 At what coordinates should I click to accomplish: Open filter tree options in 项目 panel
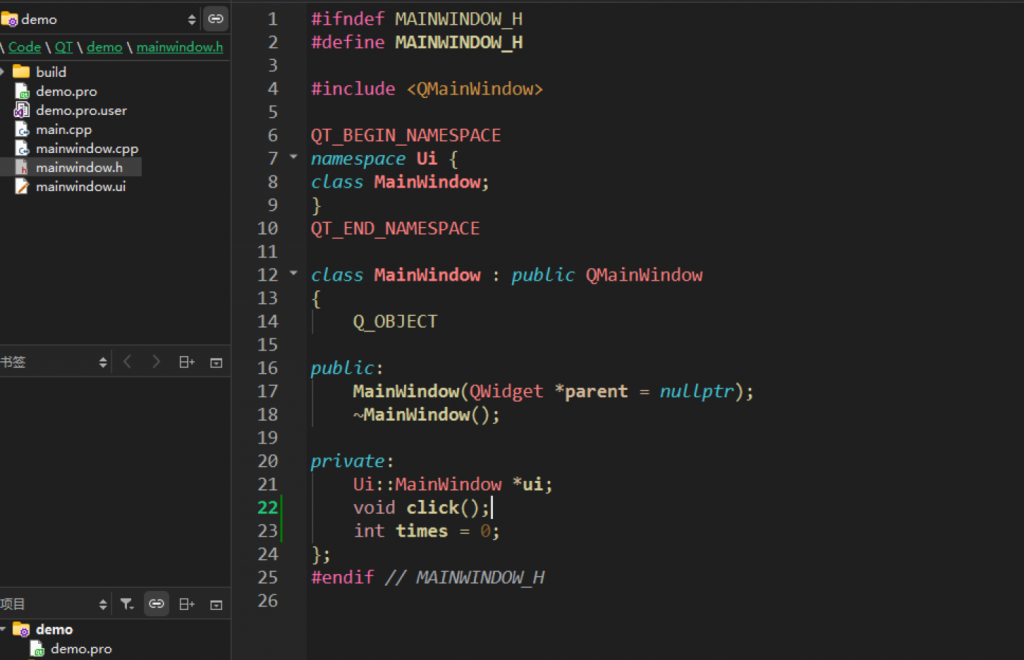tap(127, 604)
